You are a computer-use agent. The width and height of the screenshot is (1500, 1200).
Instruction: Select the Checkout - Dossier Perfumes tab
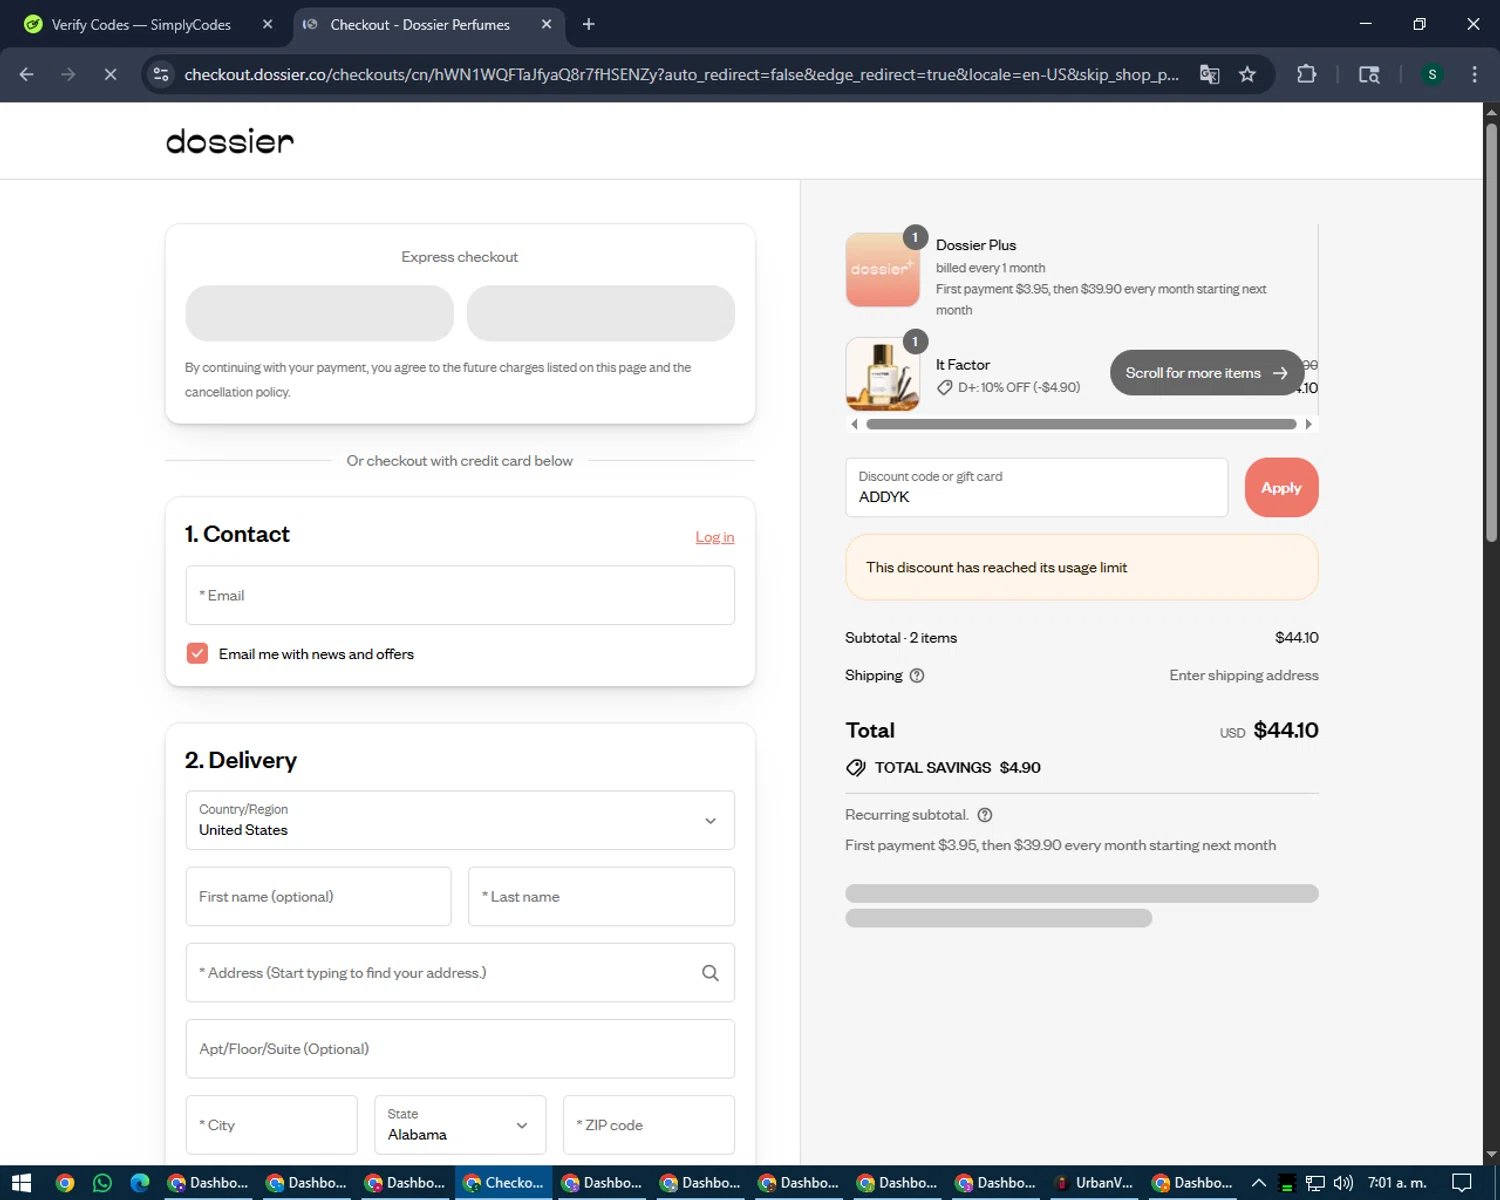pos(420,24)
